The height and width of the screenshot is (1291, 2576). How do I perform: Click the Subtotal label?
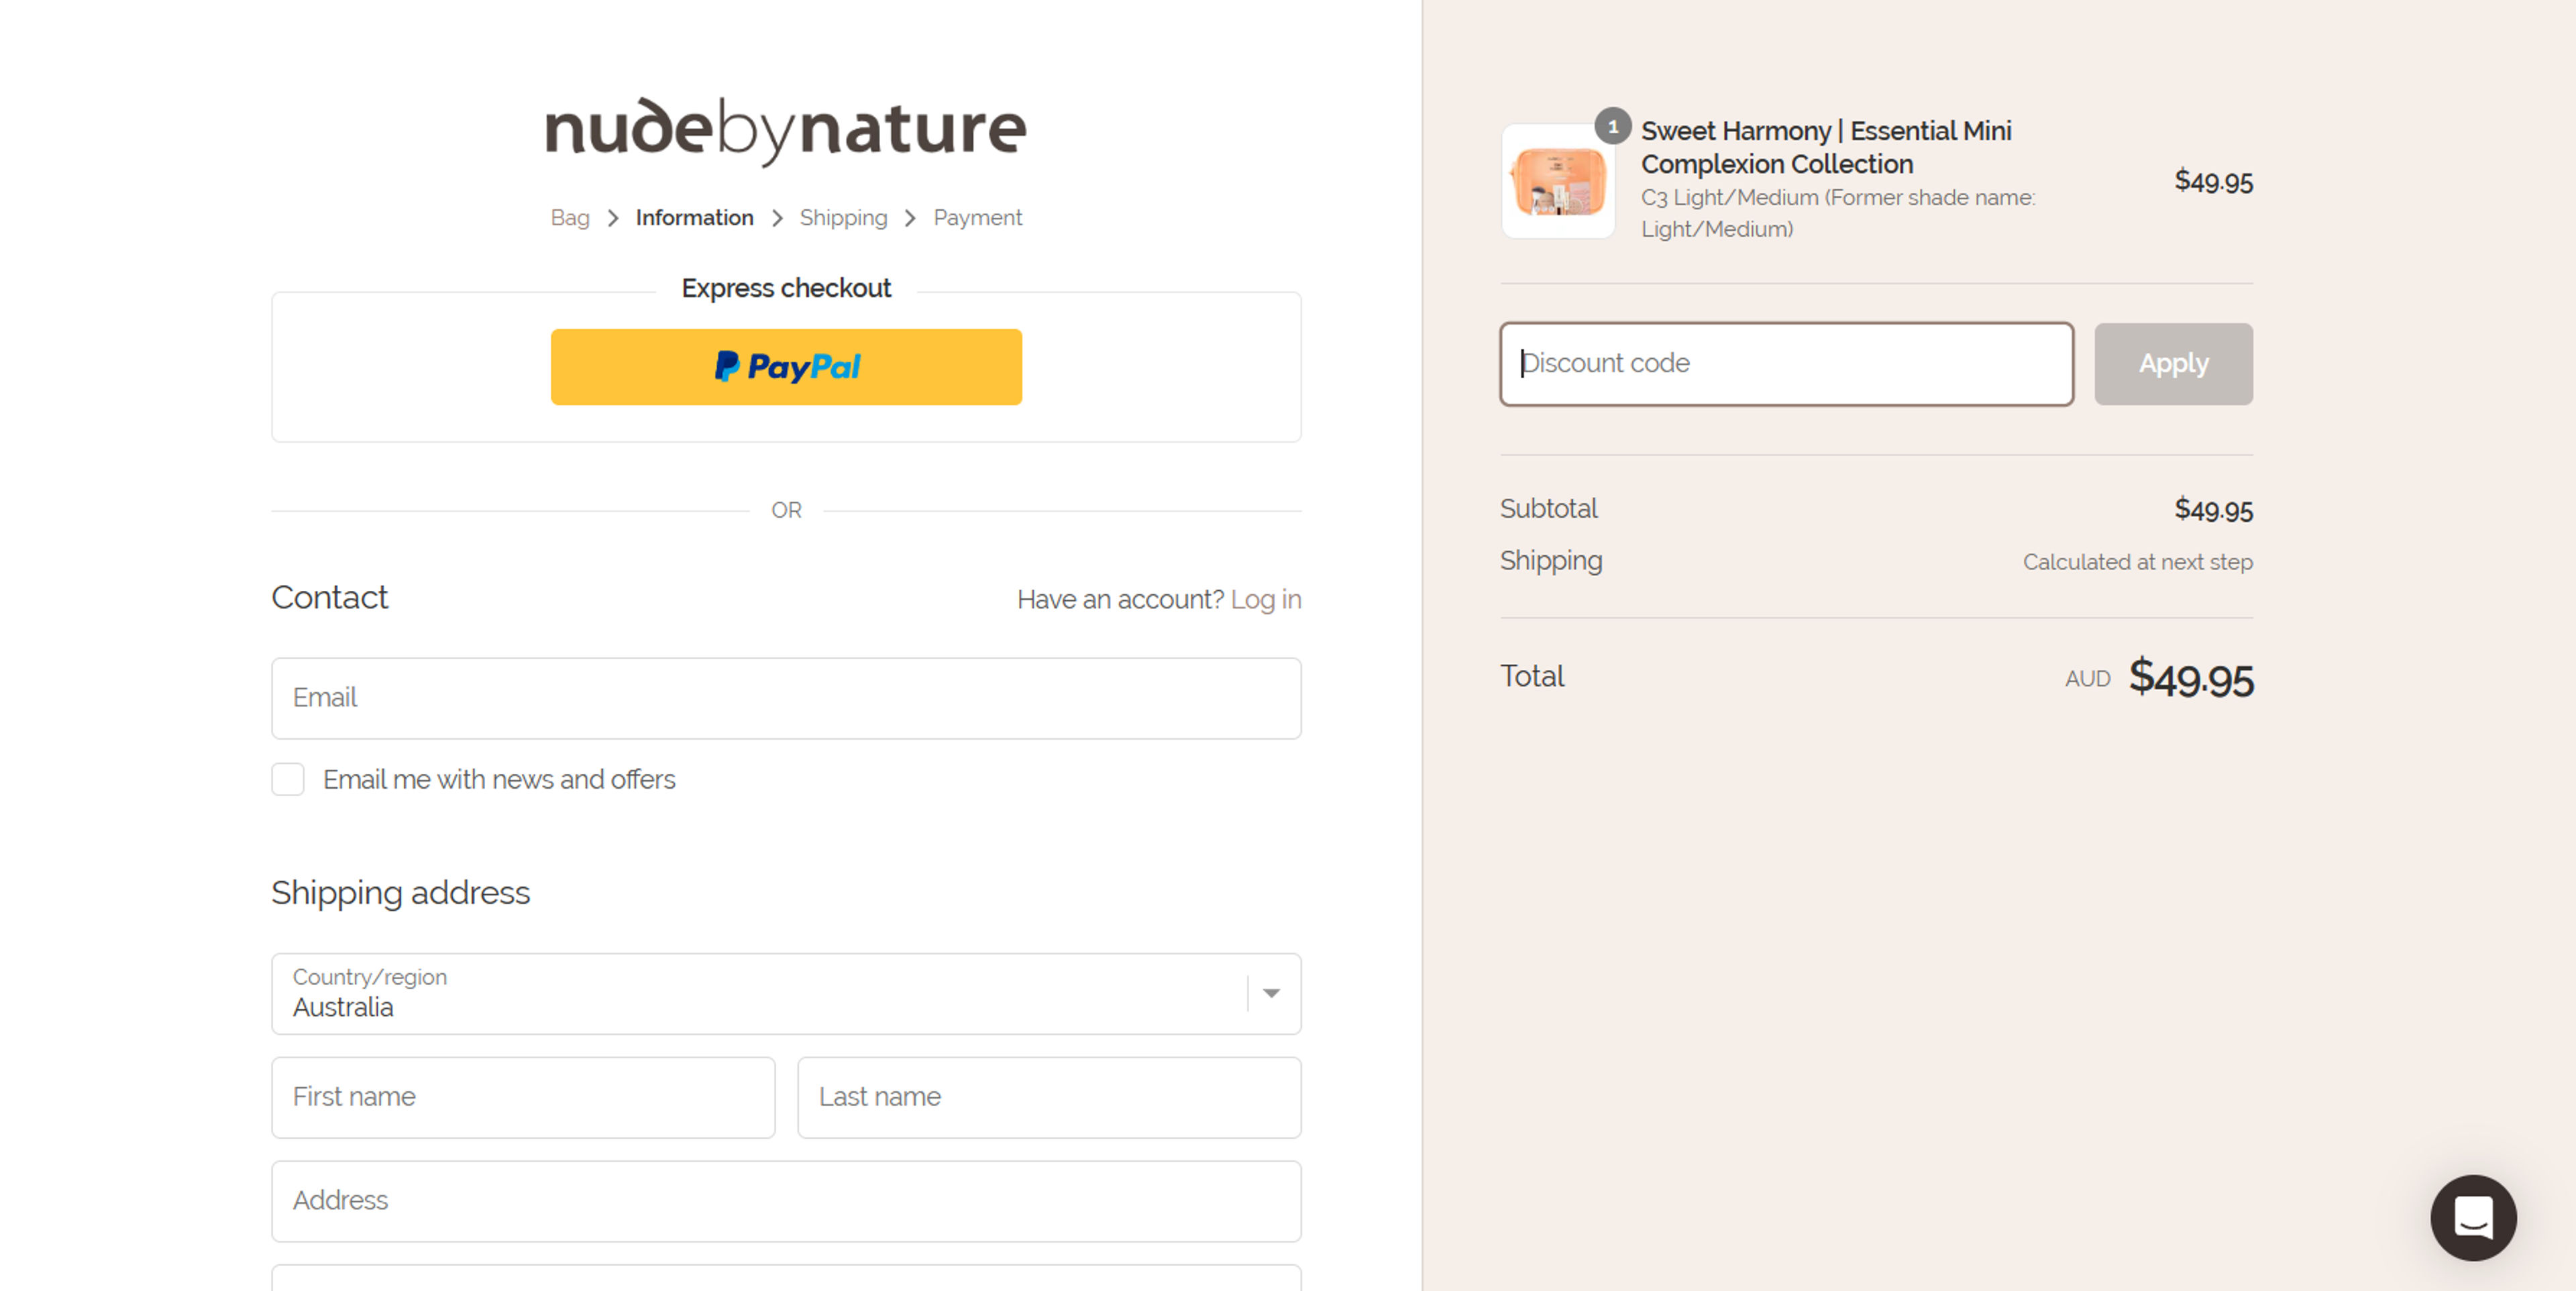[1548, 509]
